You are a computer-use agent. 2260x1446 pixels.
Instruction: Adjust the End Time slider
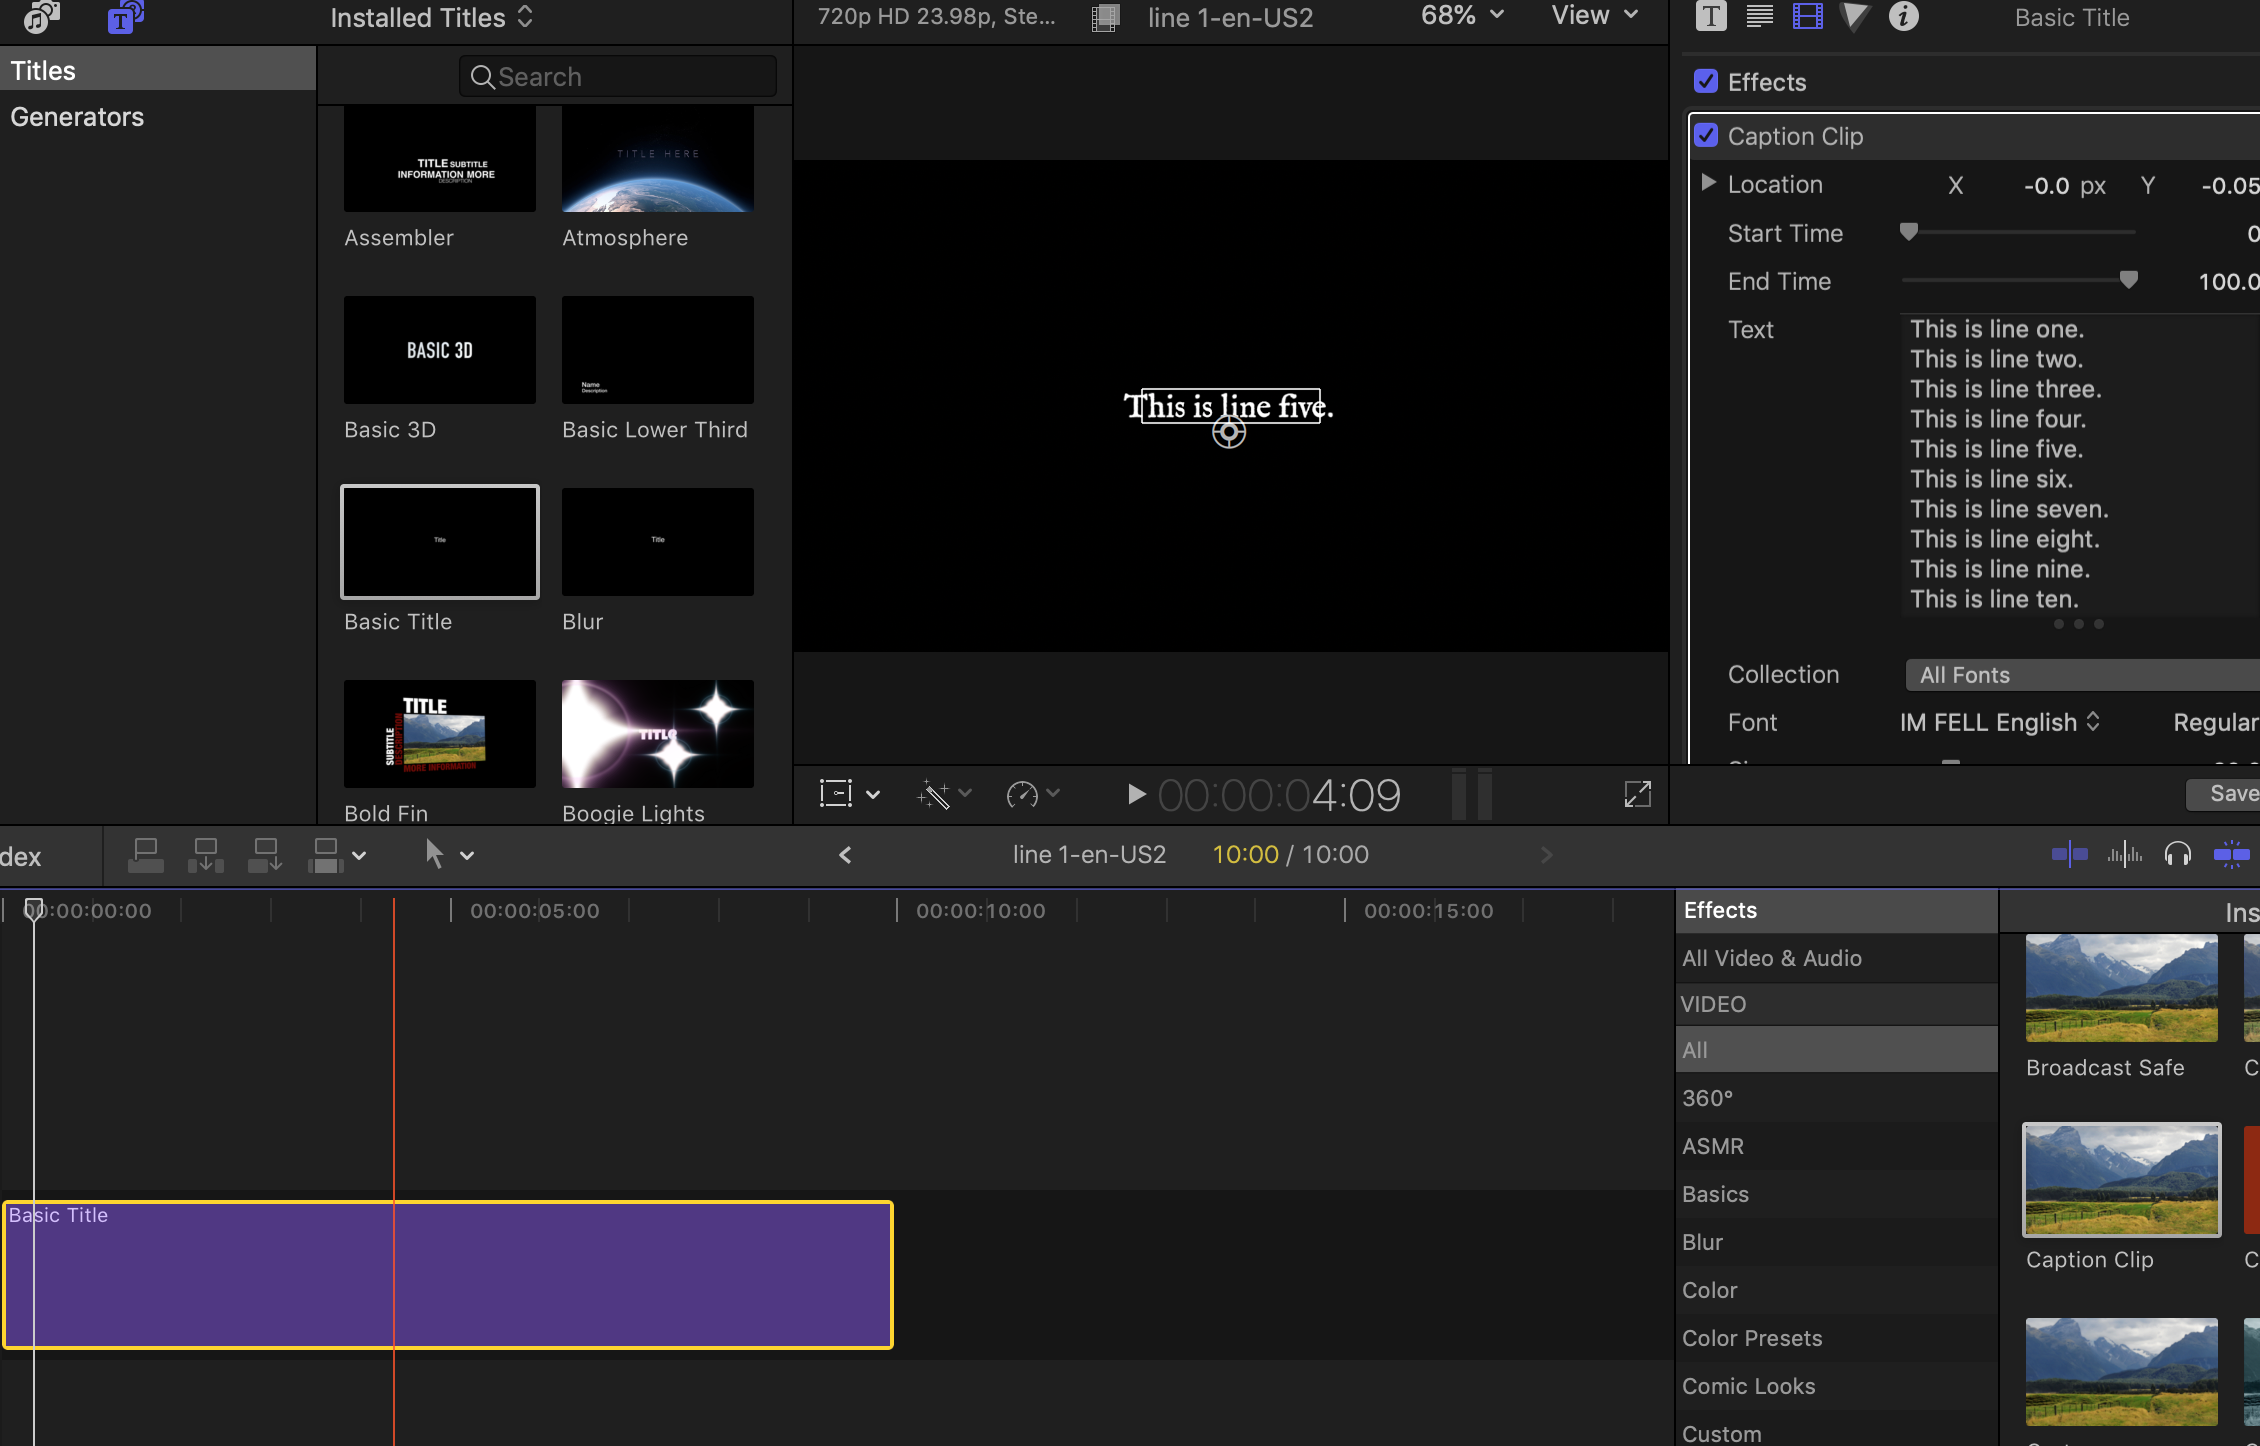[x=2128, y=281]
